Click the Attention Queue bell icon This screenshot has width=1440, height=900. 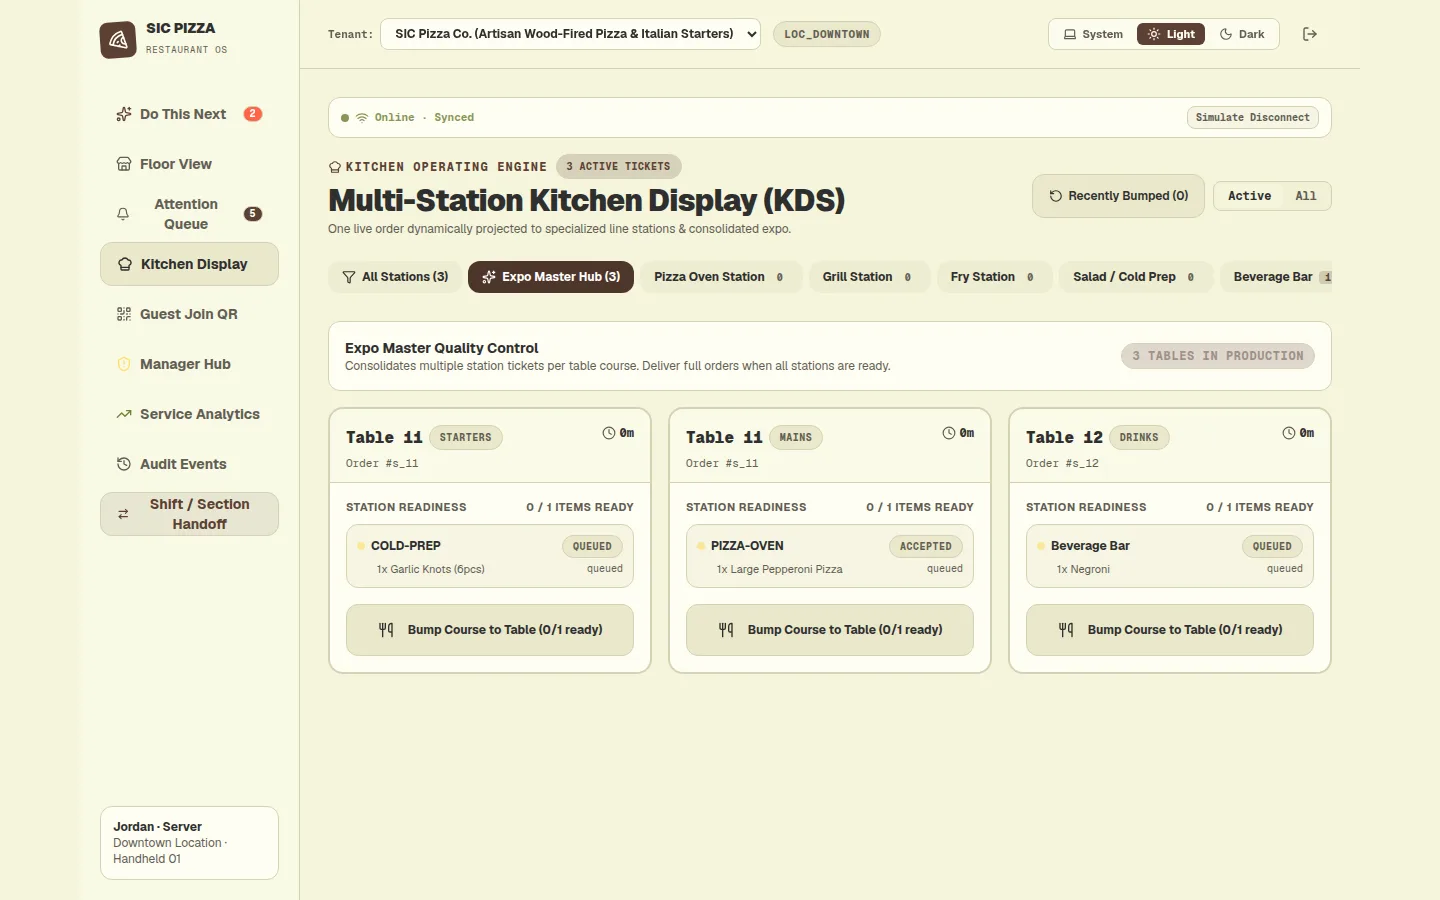coord(123,214)
